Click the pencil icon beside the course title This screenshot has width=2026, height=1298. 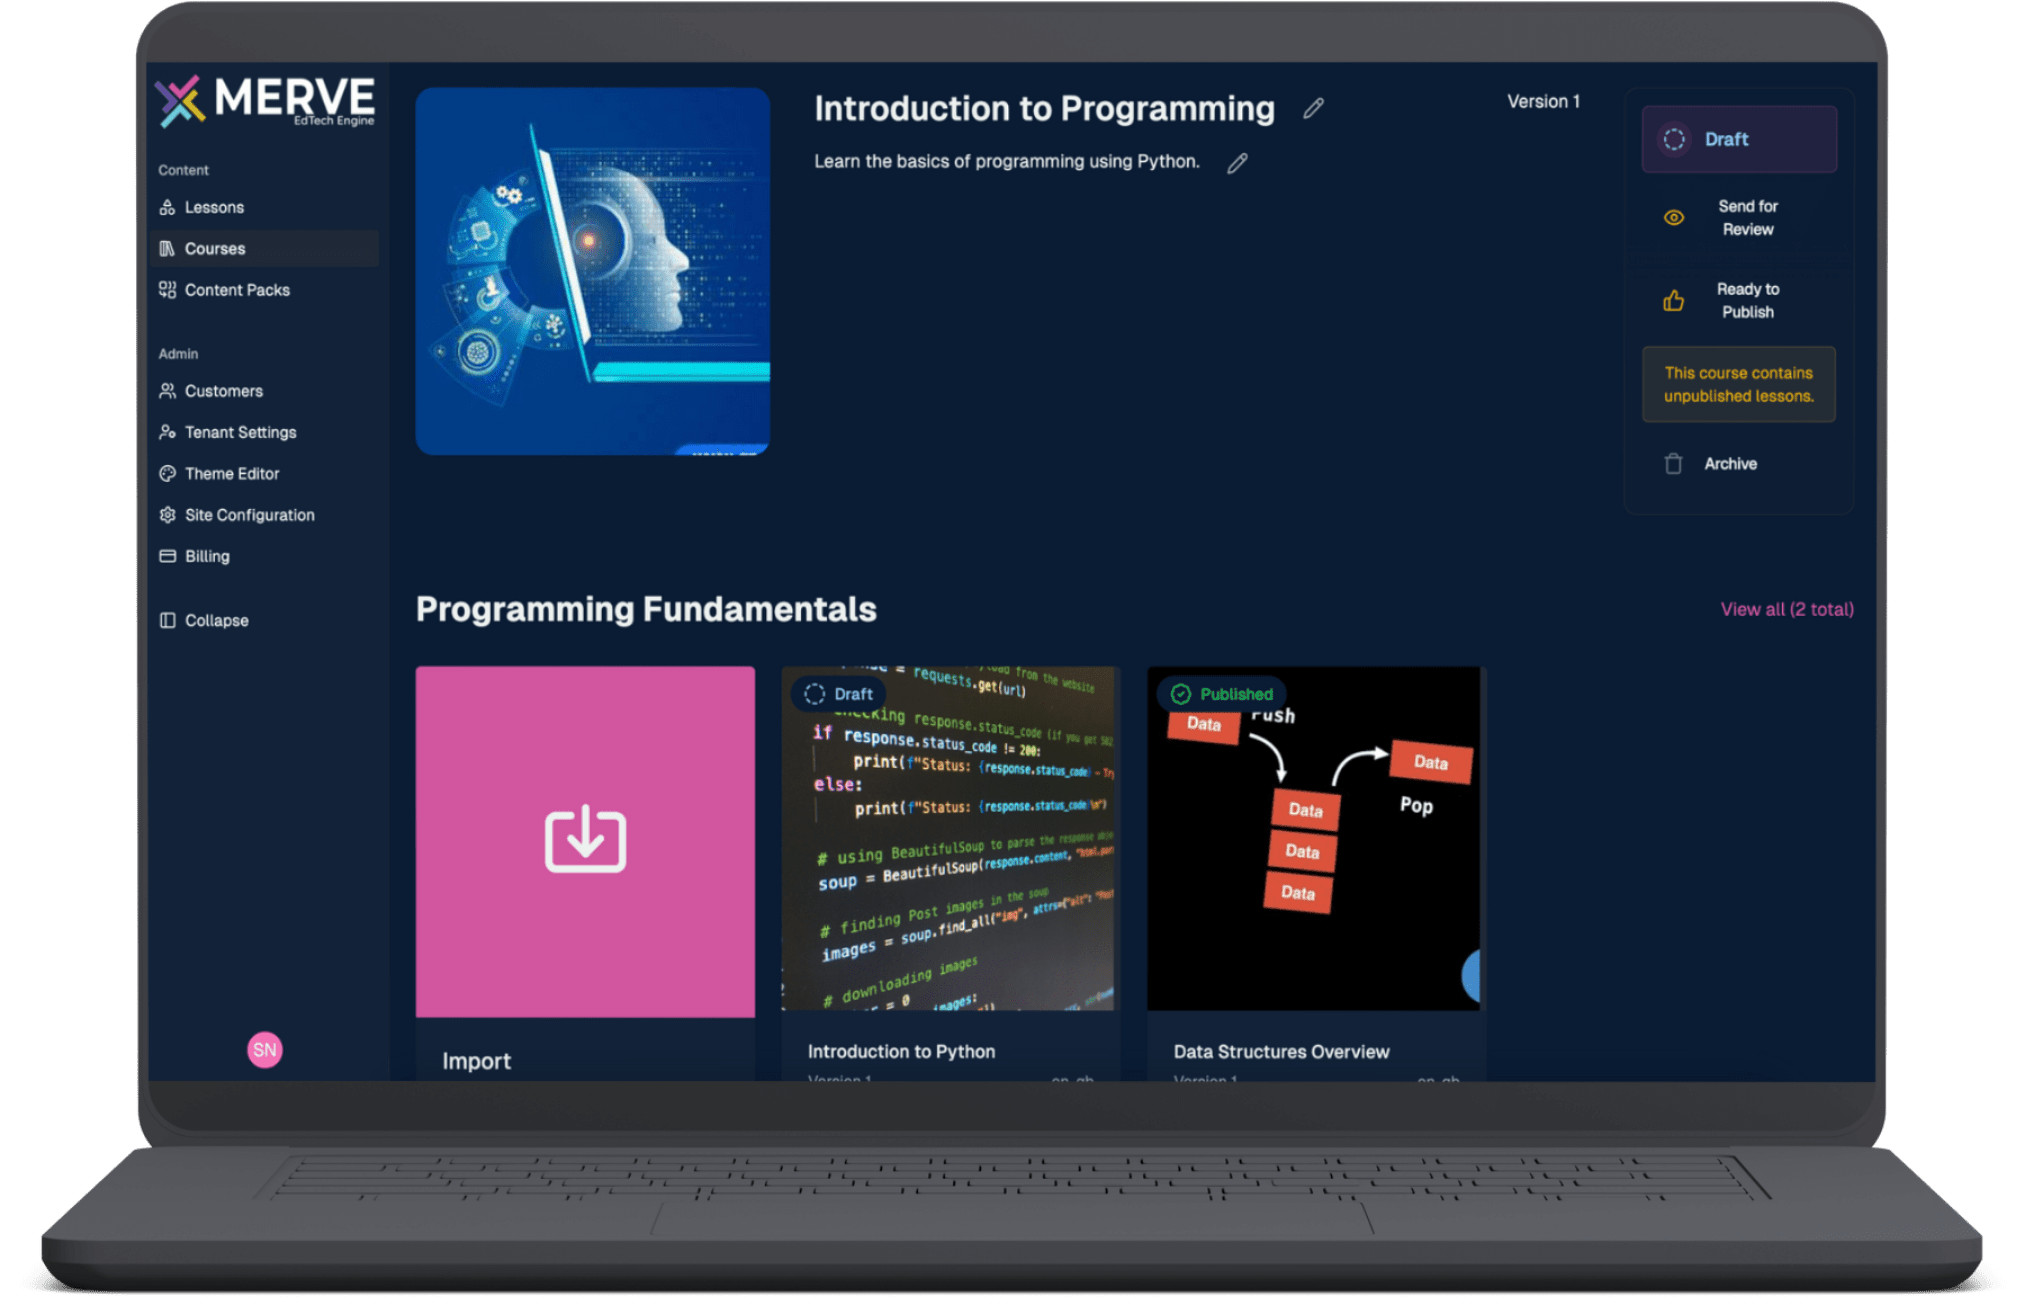click(1313, 109)
